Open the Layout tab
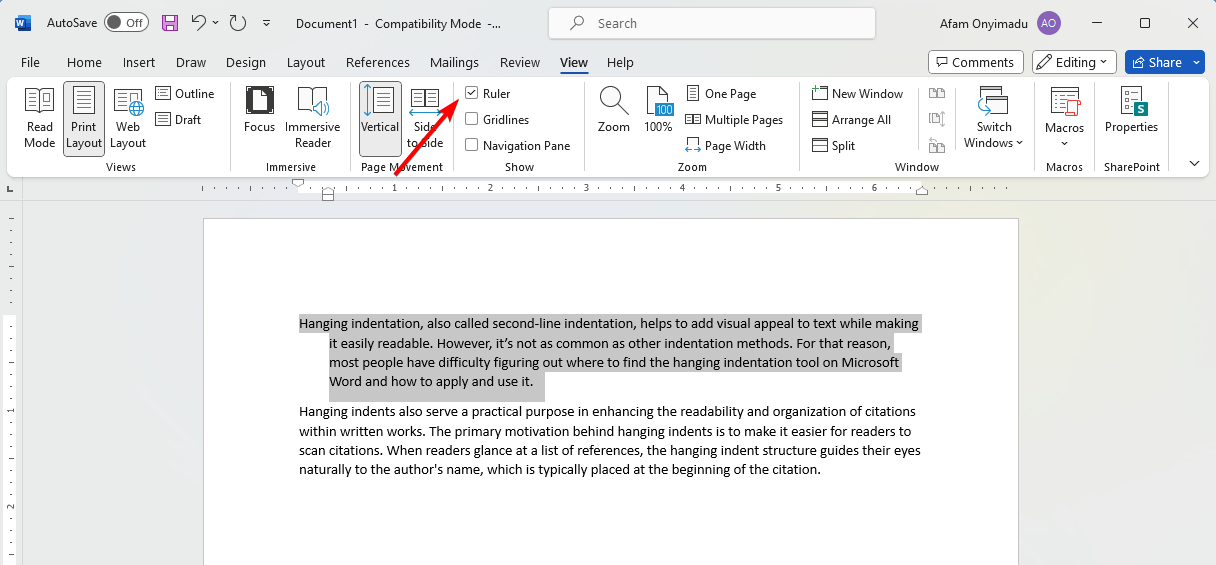 pos(306,62)
